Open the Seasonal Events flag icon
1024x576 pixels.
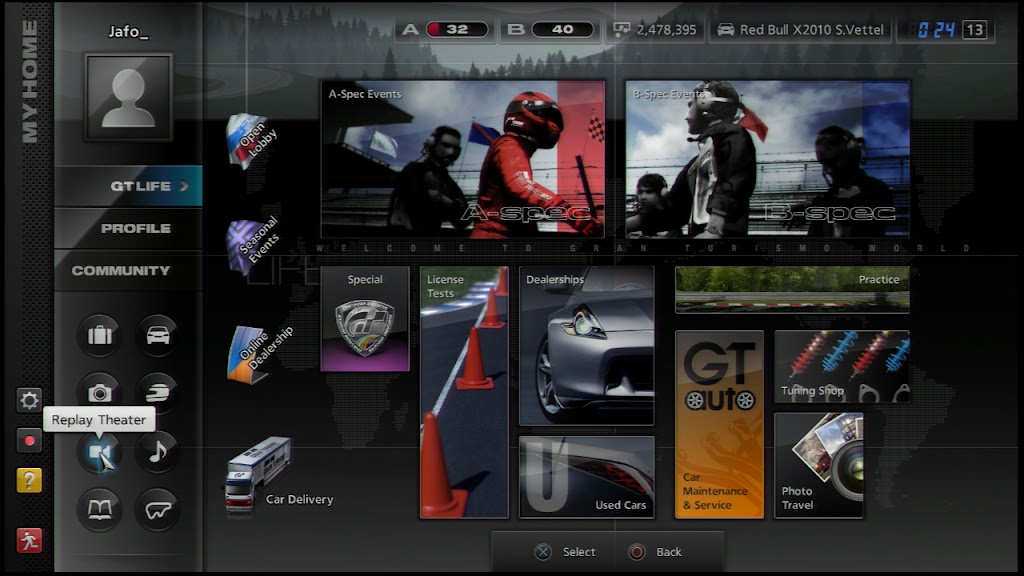[x=253, y=246]
